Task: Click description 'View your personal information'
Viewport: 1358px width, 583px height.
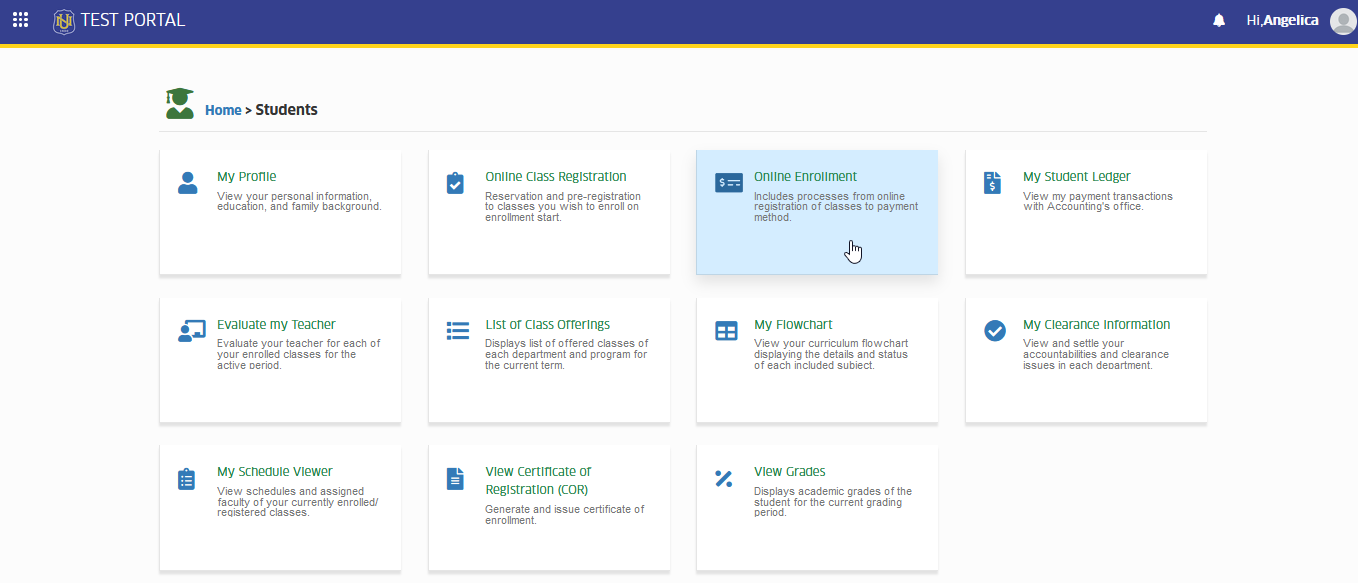Action: coord(299,201)
